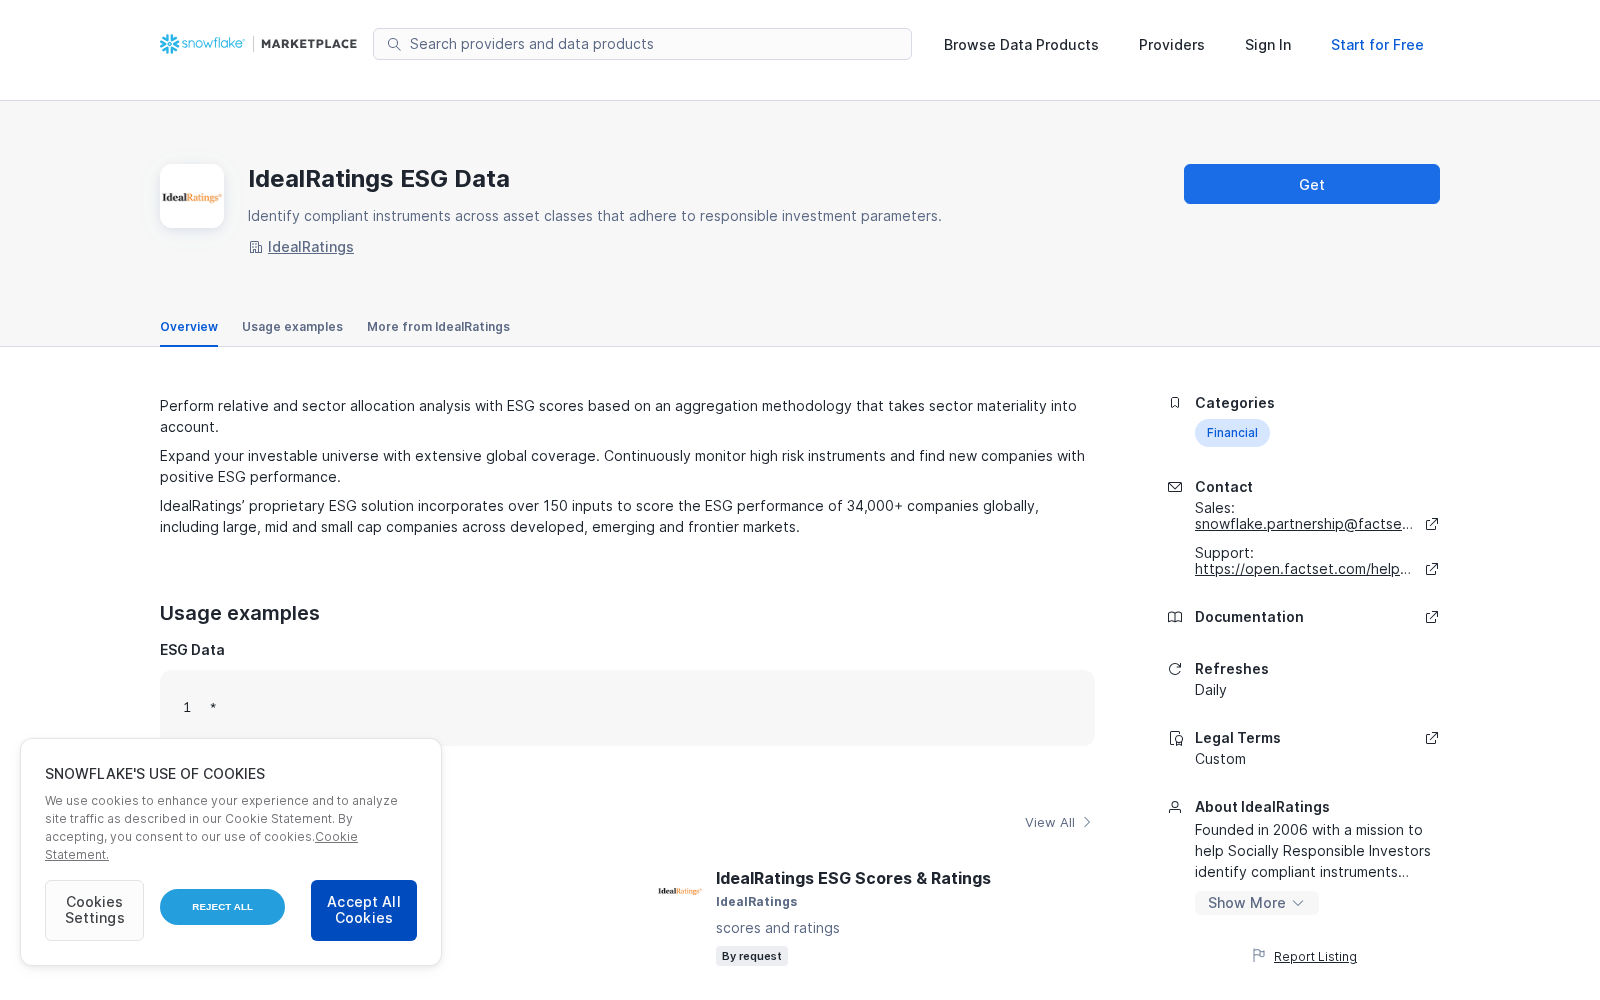
Task: Click the Legal Terms document icon
Action: tap(1175, 738)
